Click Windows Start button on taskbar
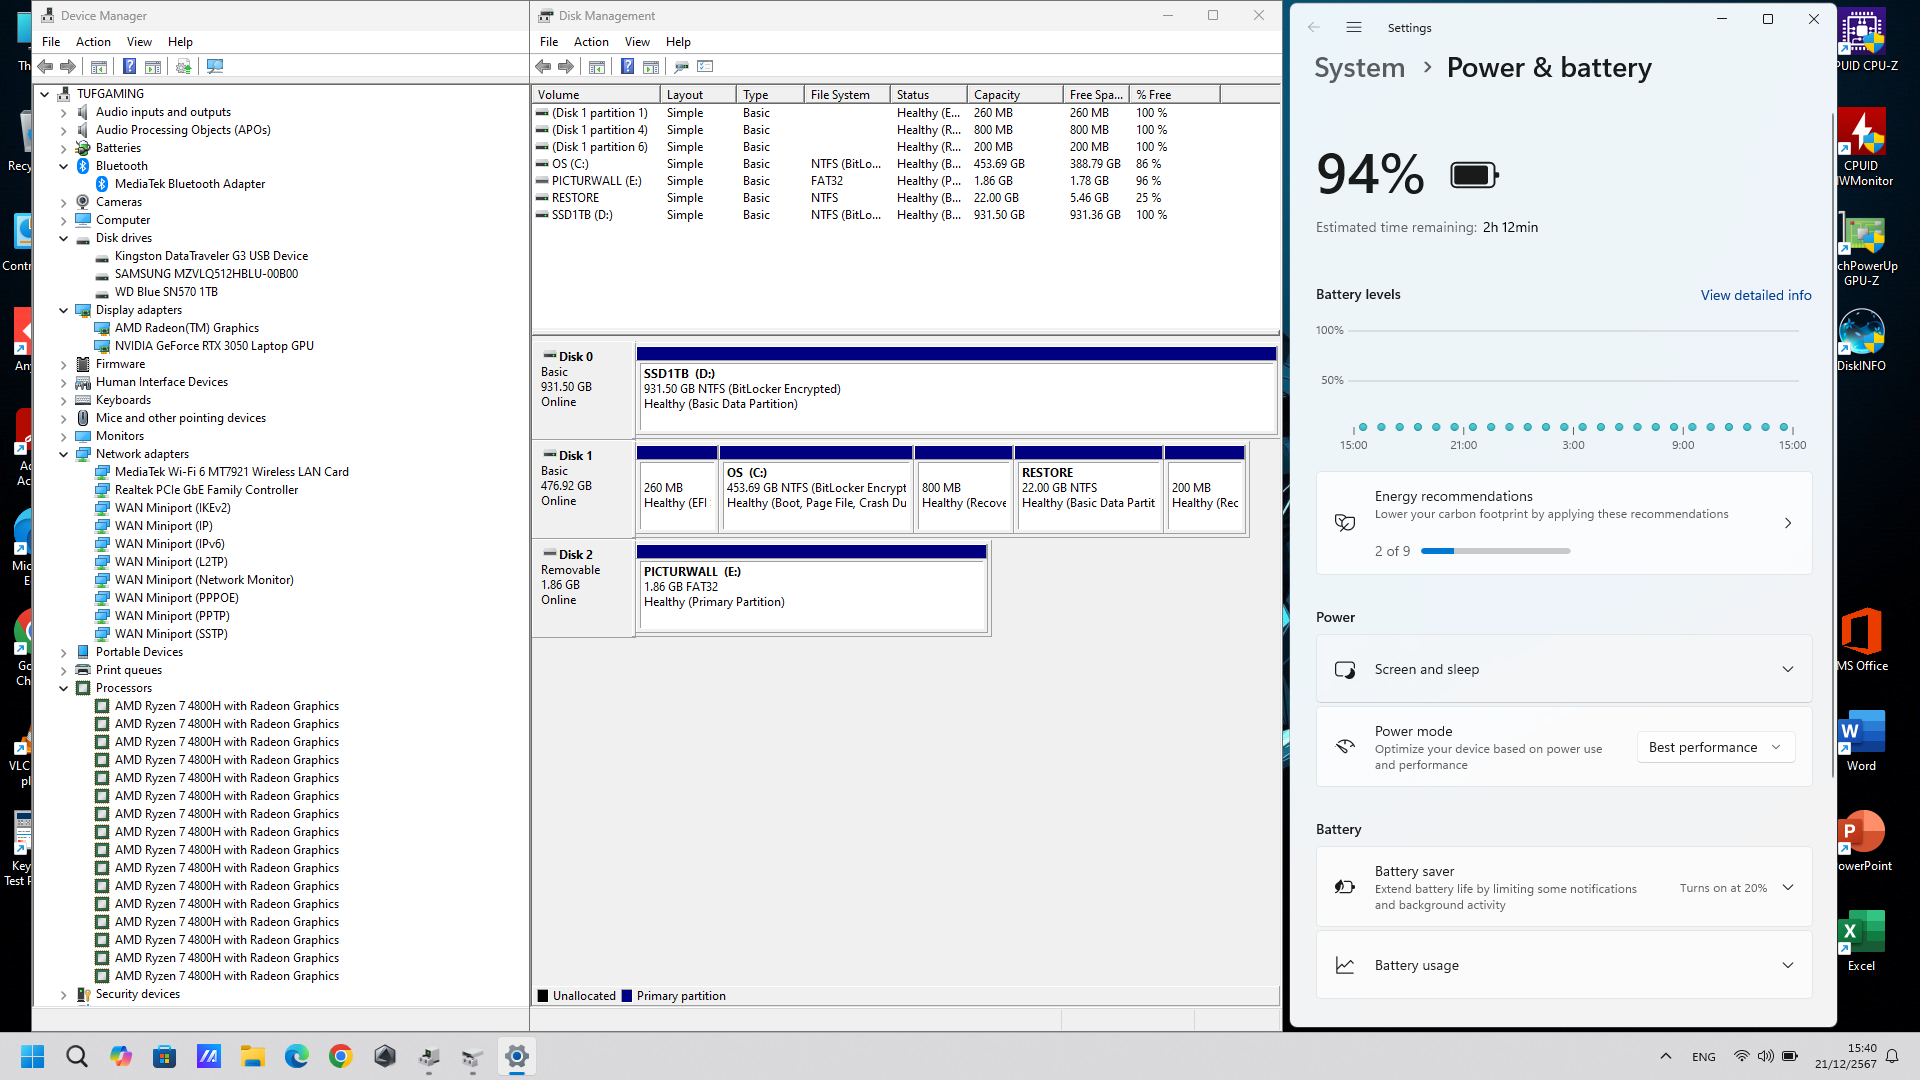The height and width of the screenshot is (1080, 1920). [33, 1056]
